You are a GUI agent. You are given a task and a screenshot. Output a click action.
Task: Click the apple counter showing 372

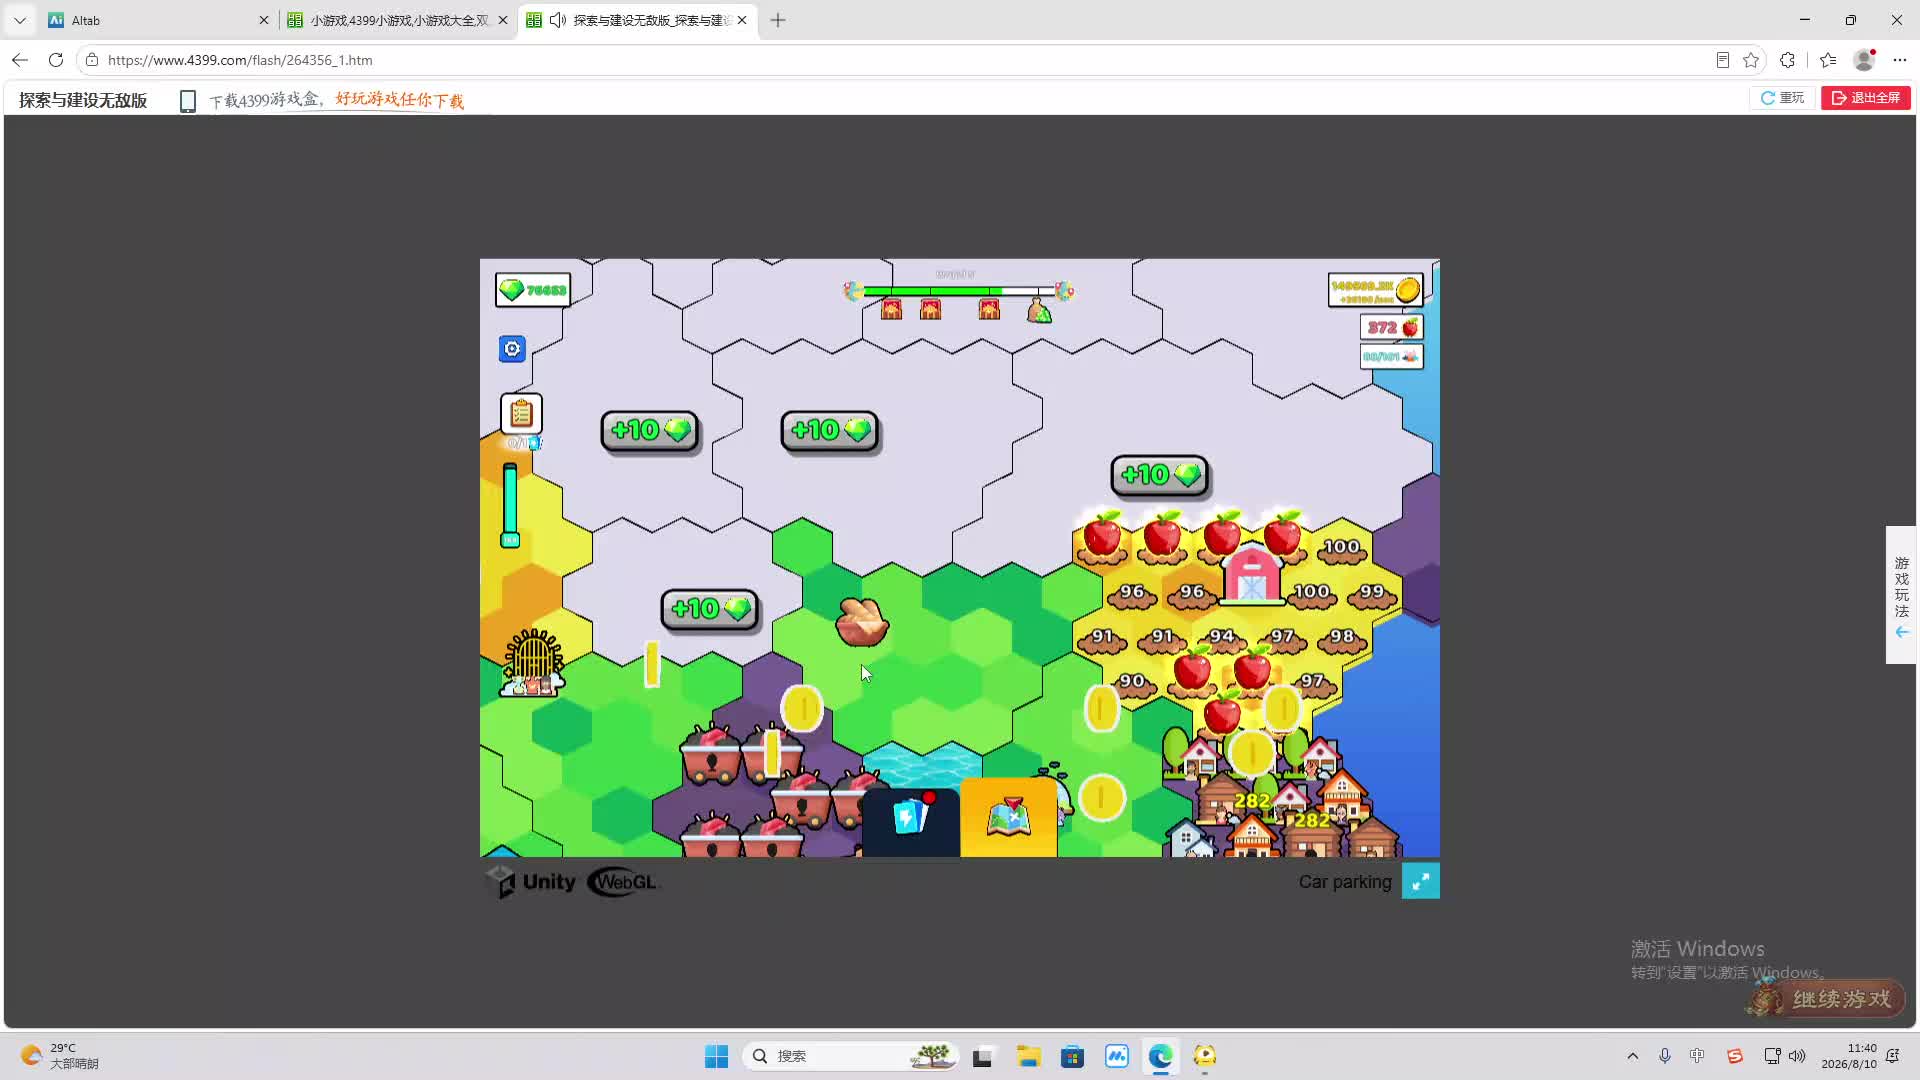[x=1392, y=327]
